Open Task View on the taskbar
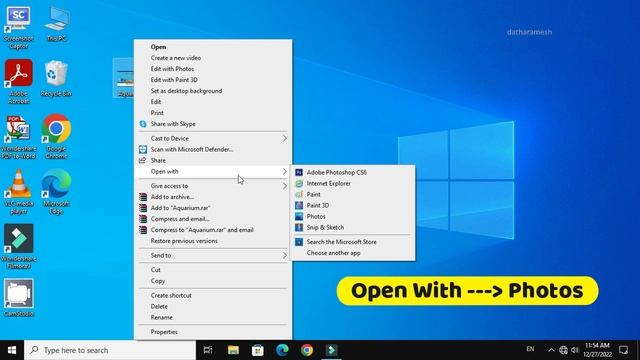This screenshot has width=640, height=360. (208, 350)
